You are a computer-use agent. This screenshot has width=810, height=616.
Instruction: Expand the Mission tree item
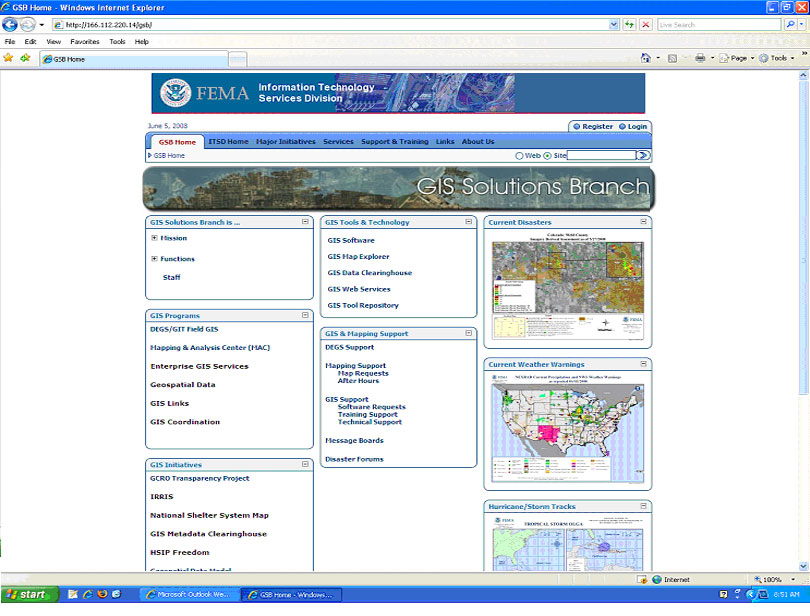tap(154, 238)
